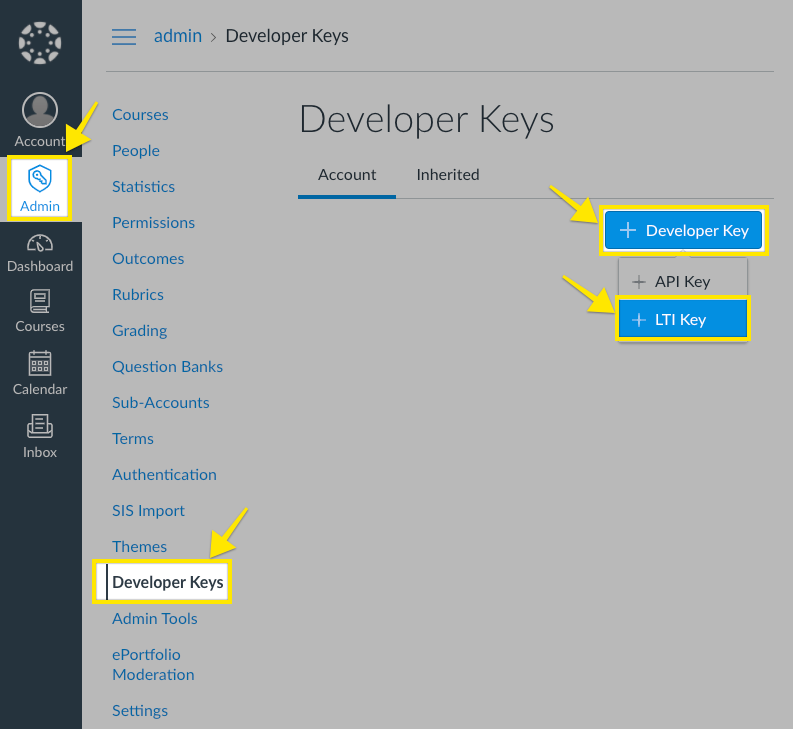Open the Permissions link
The image size is (793, 729).
(153, 223)
